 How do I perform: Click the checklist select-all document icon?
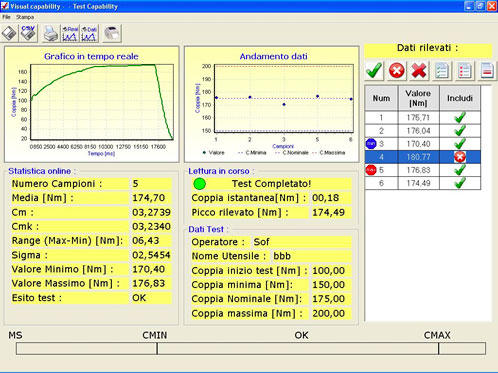tap(442, 71)
